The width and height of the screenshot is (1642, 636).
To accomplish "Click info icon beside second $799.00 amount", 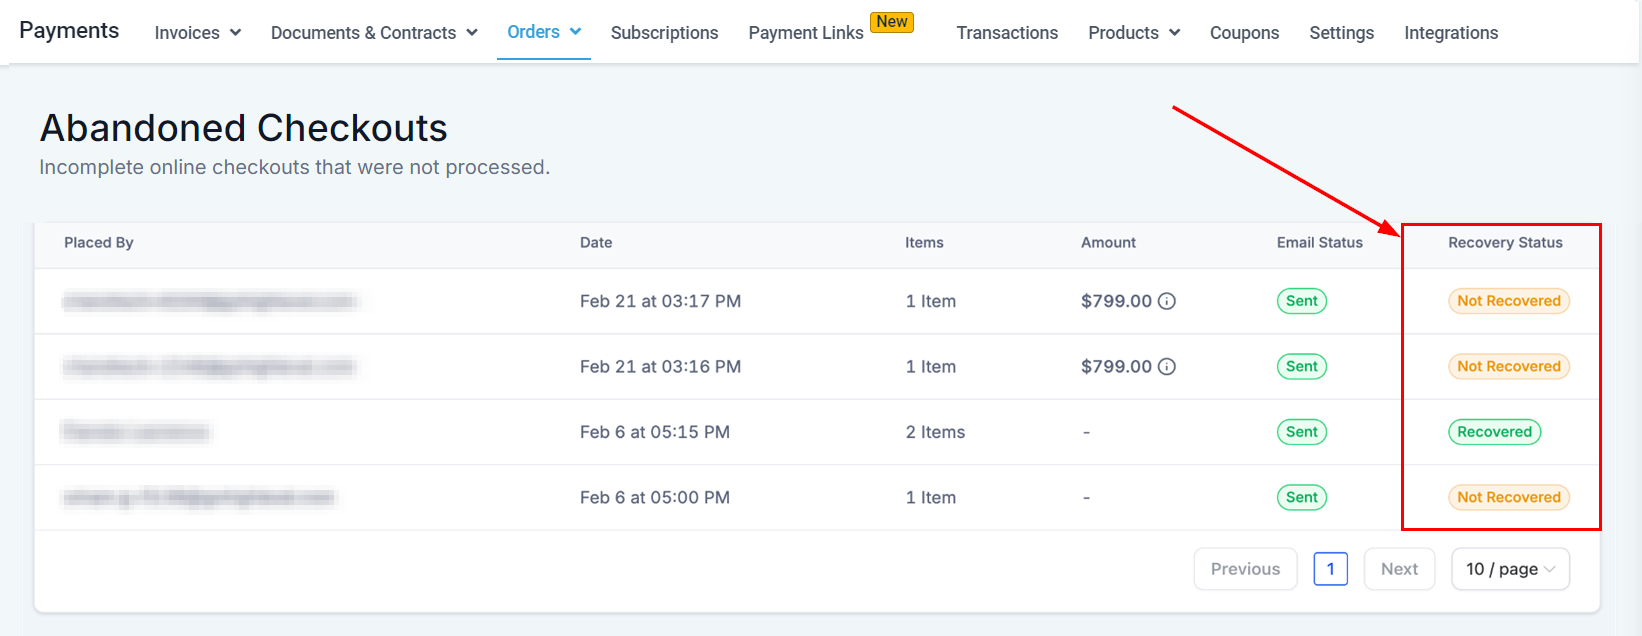I will point(1166,367).
